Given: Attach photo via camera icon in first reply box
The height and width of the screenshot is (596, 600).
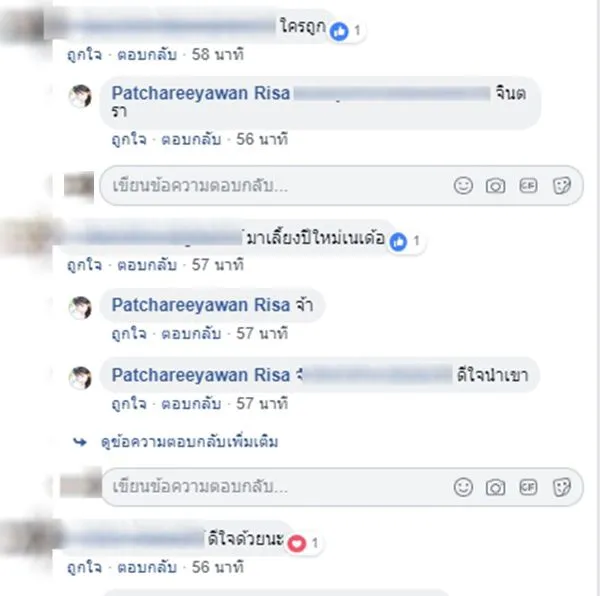Looking at the screenshot, I should [x=496, y=186].
